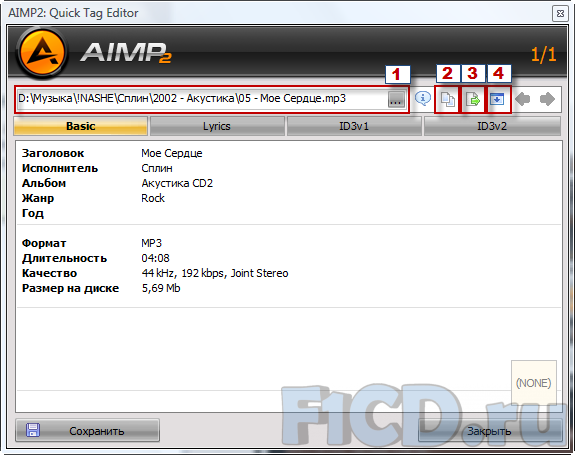
Task: Click the floppy disk save icon
Action: 33,430
